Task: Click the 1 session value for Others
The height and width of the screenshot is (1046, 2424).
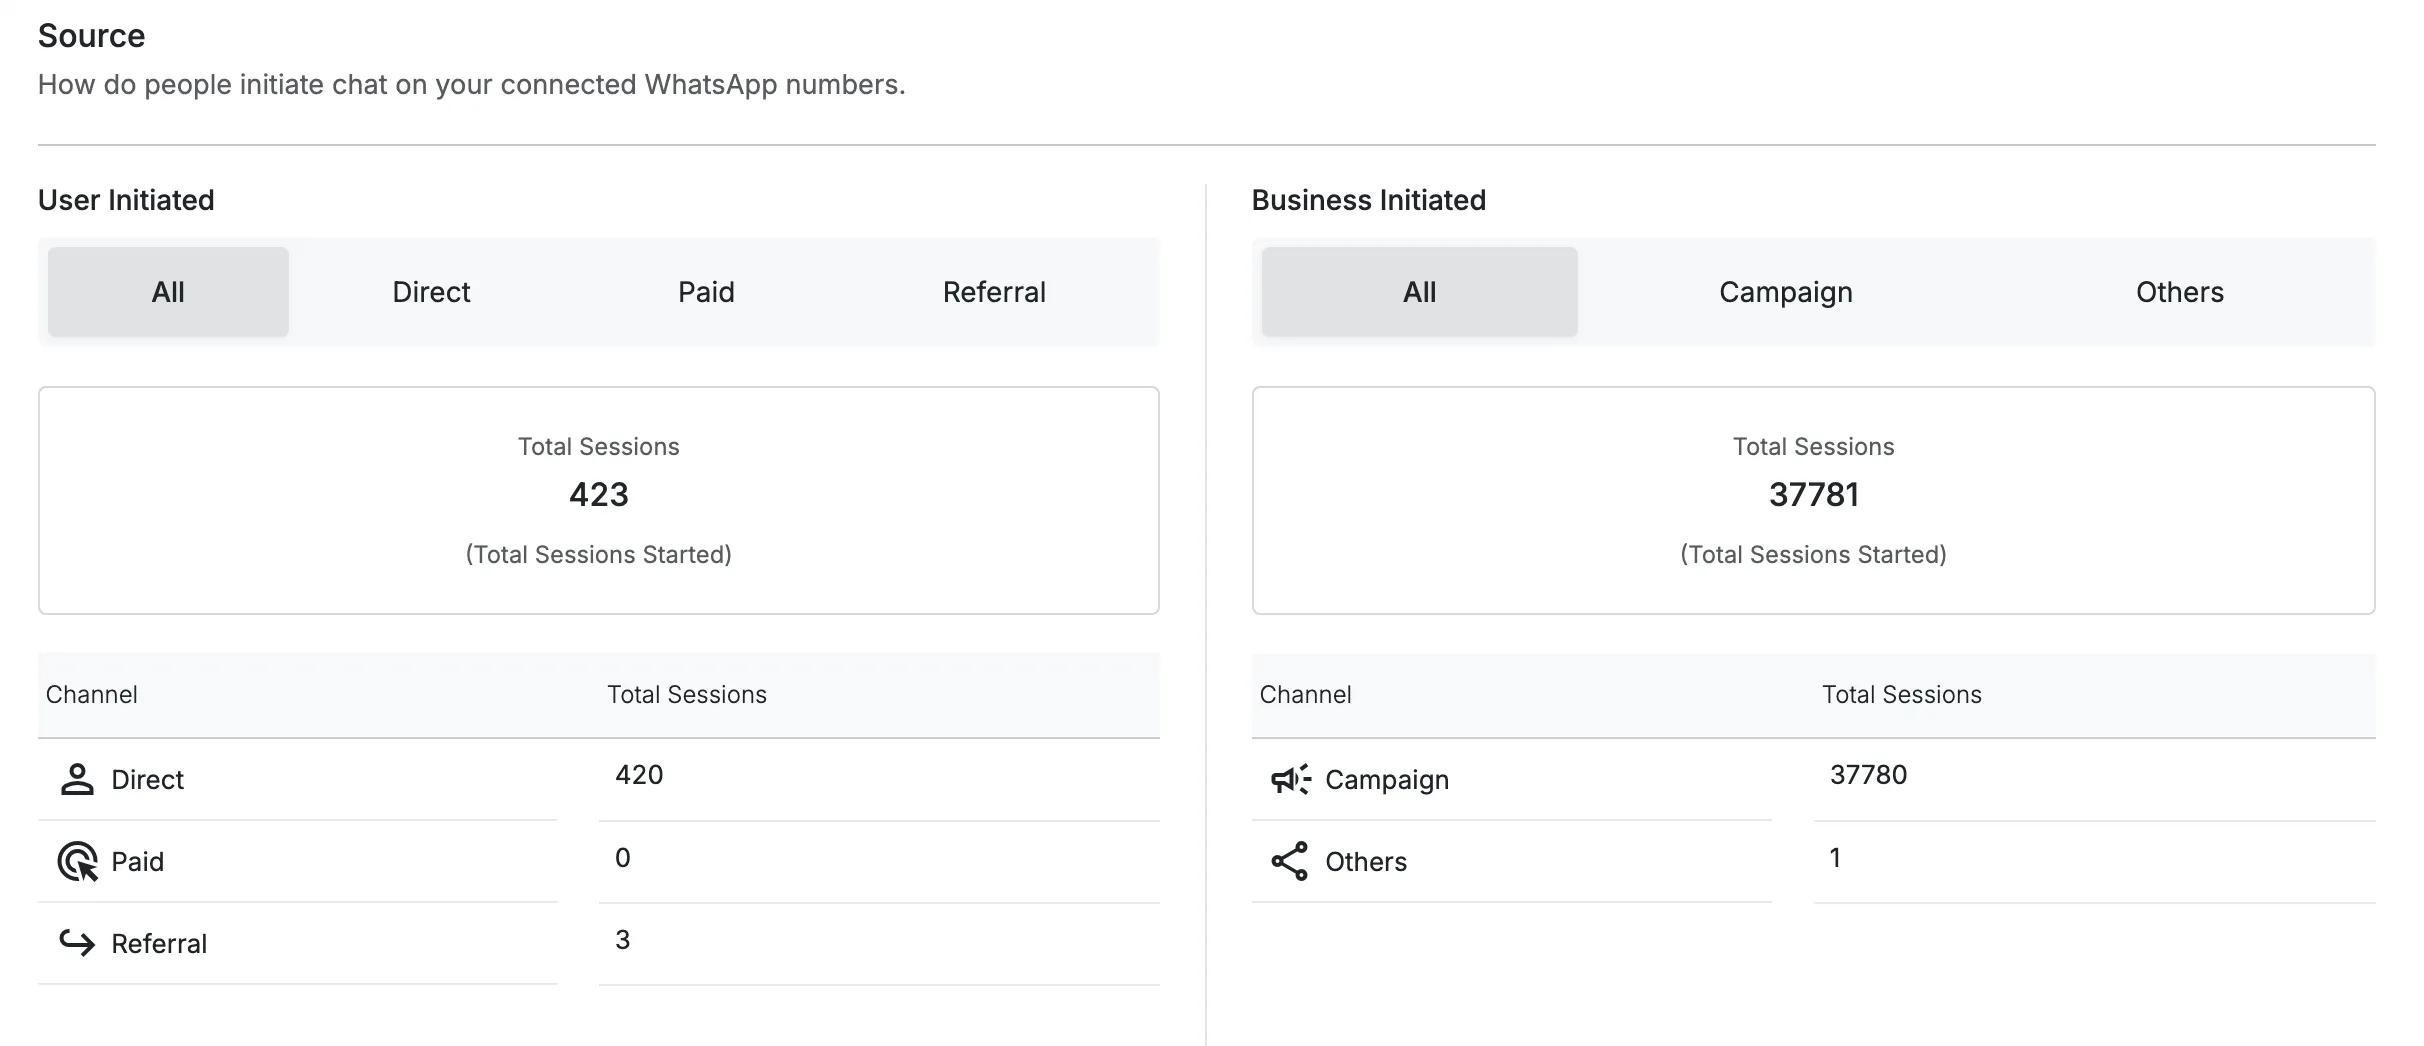Action: pos(1835,858)
